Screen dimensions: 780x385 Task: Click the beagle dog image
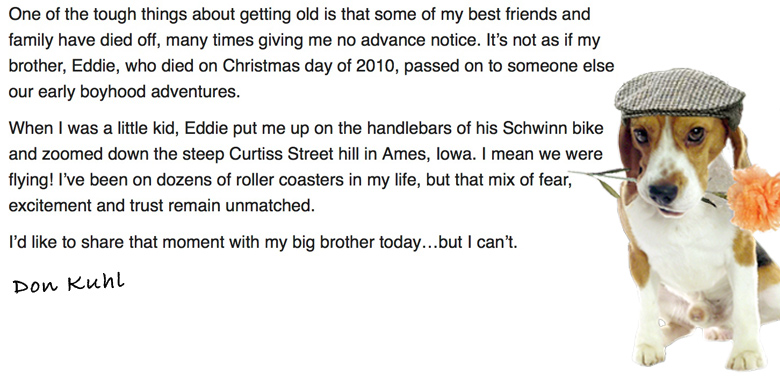click(691, 219)
